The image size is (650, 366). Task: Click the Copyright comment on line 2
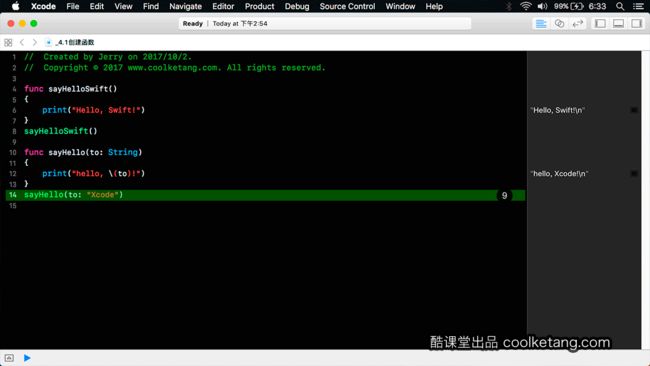click(x=175, y=68)
